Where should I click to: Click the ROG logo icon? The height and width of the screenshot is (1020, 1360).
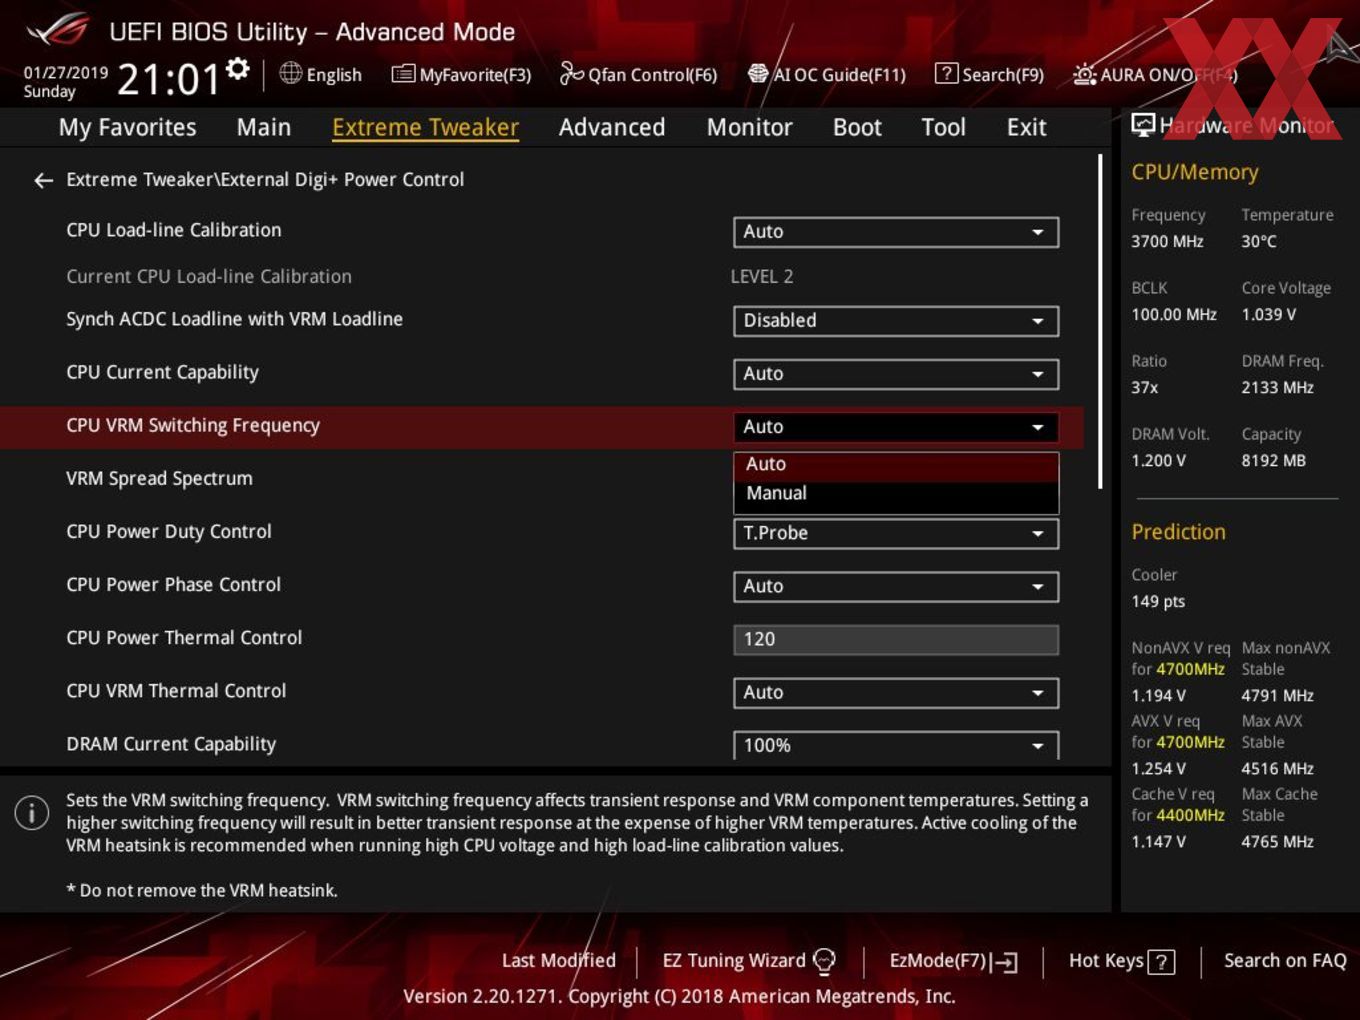click(57, 30)
